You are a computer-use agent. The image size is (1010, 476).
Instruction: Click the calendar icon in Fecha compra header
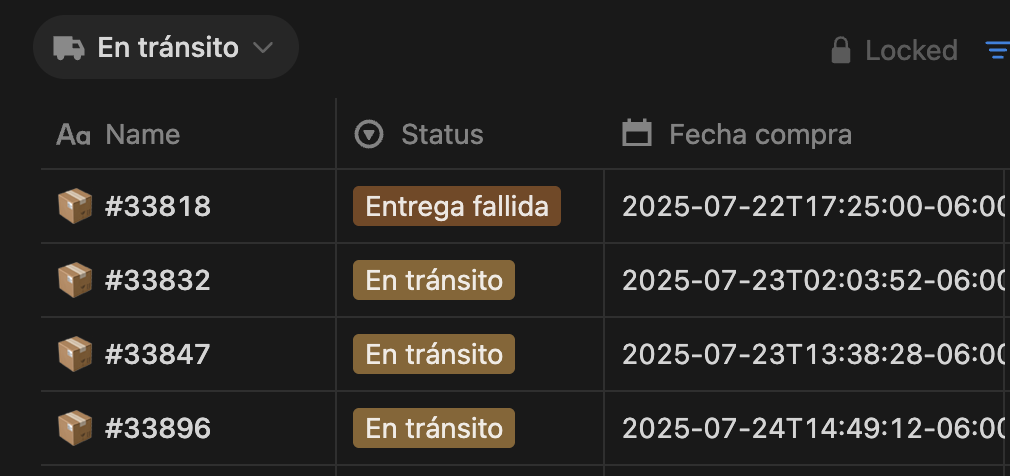(x=637, y=134)
